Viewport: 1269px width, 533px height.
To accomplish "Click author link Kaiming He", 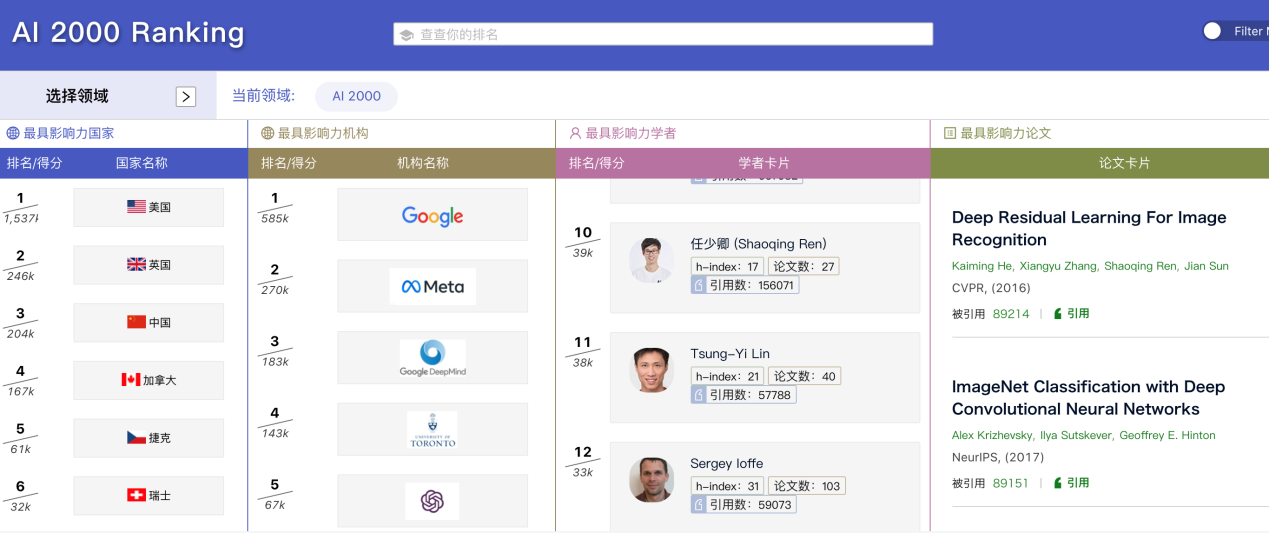I will click(980, 266).
